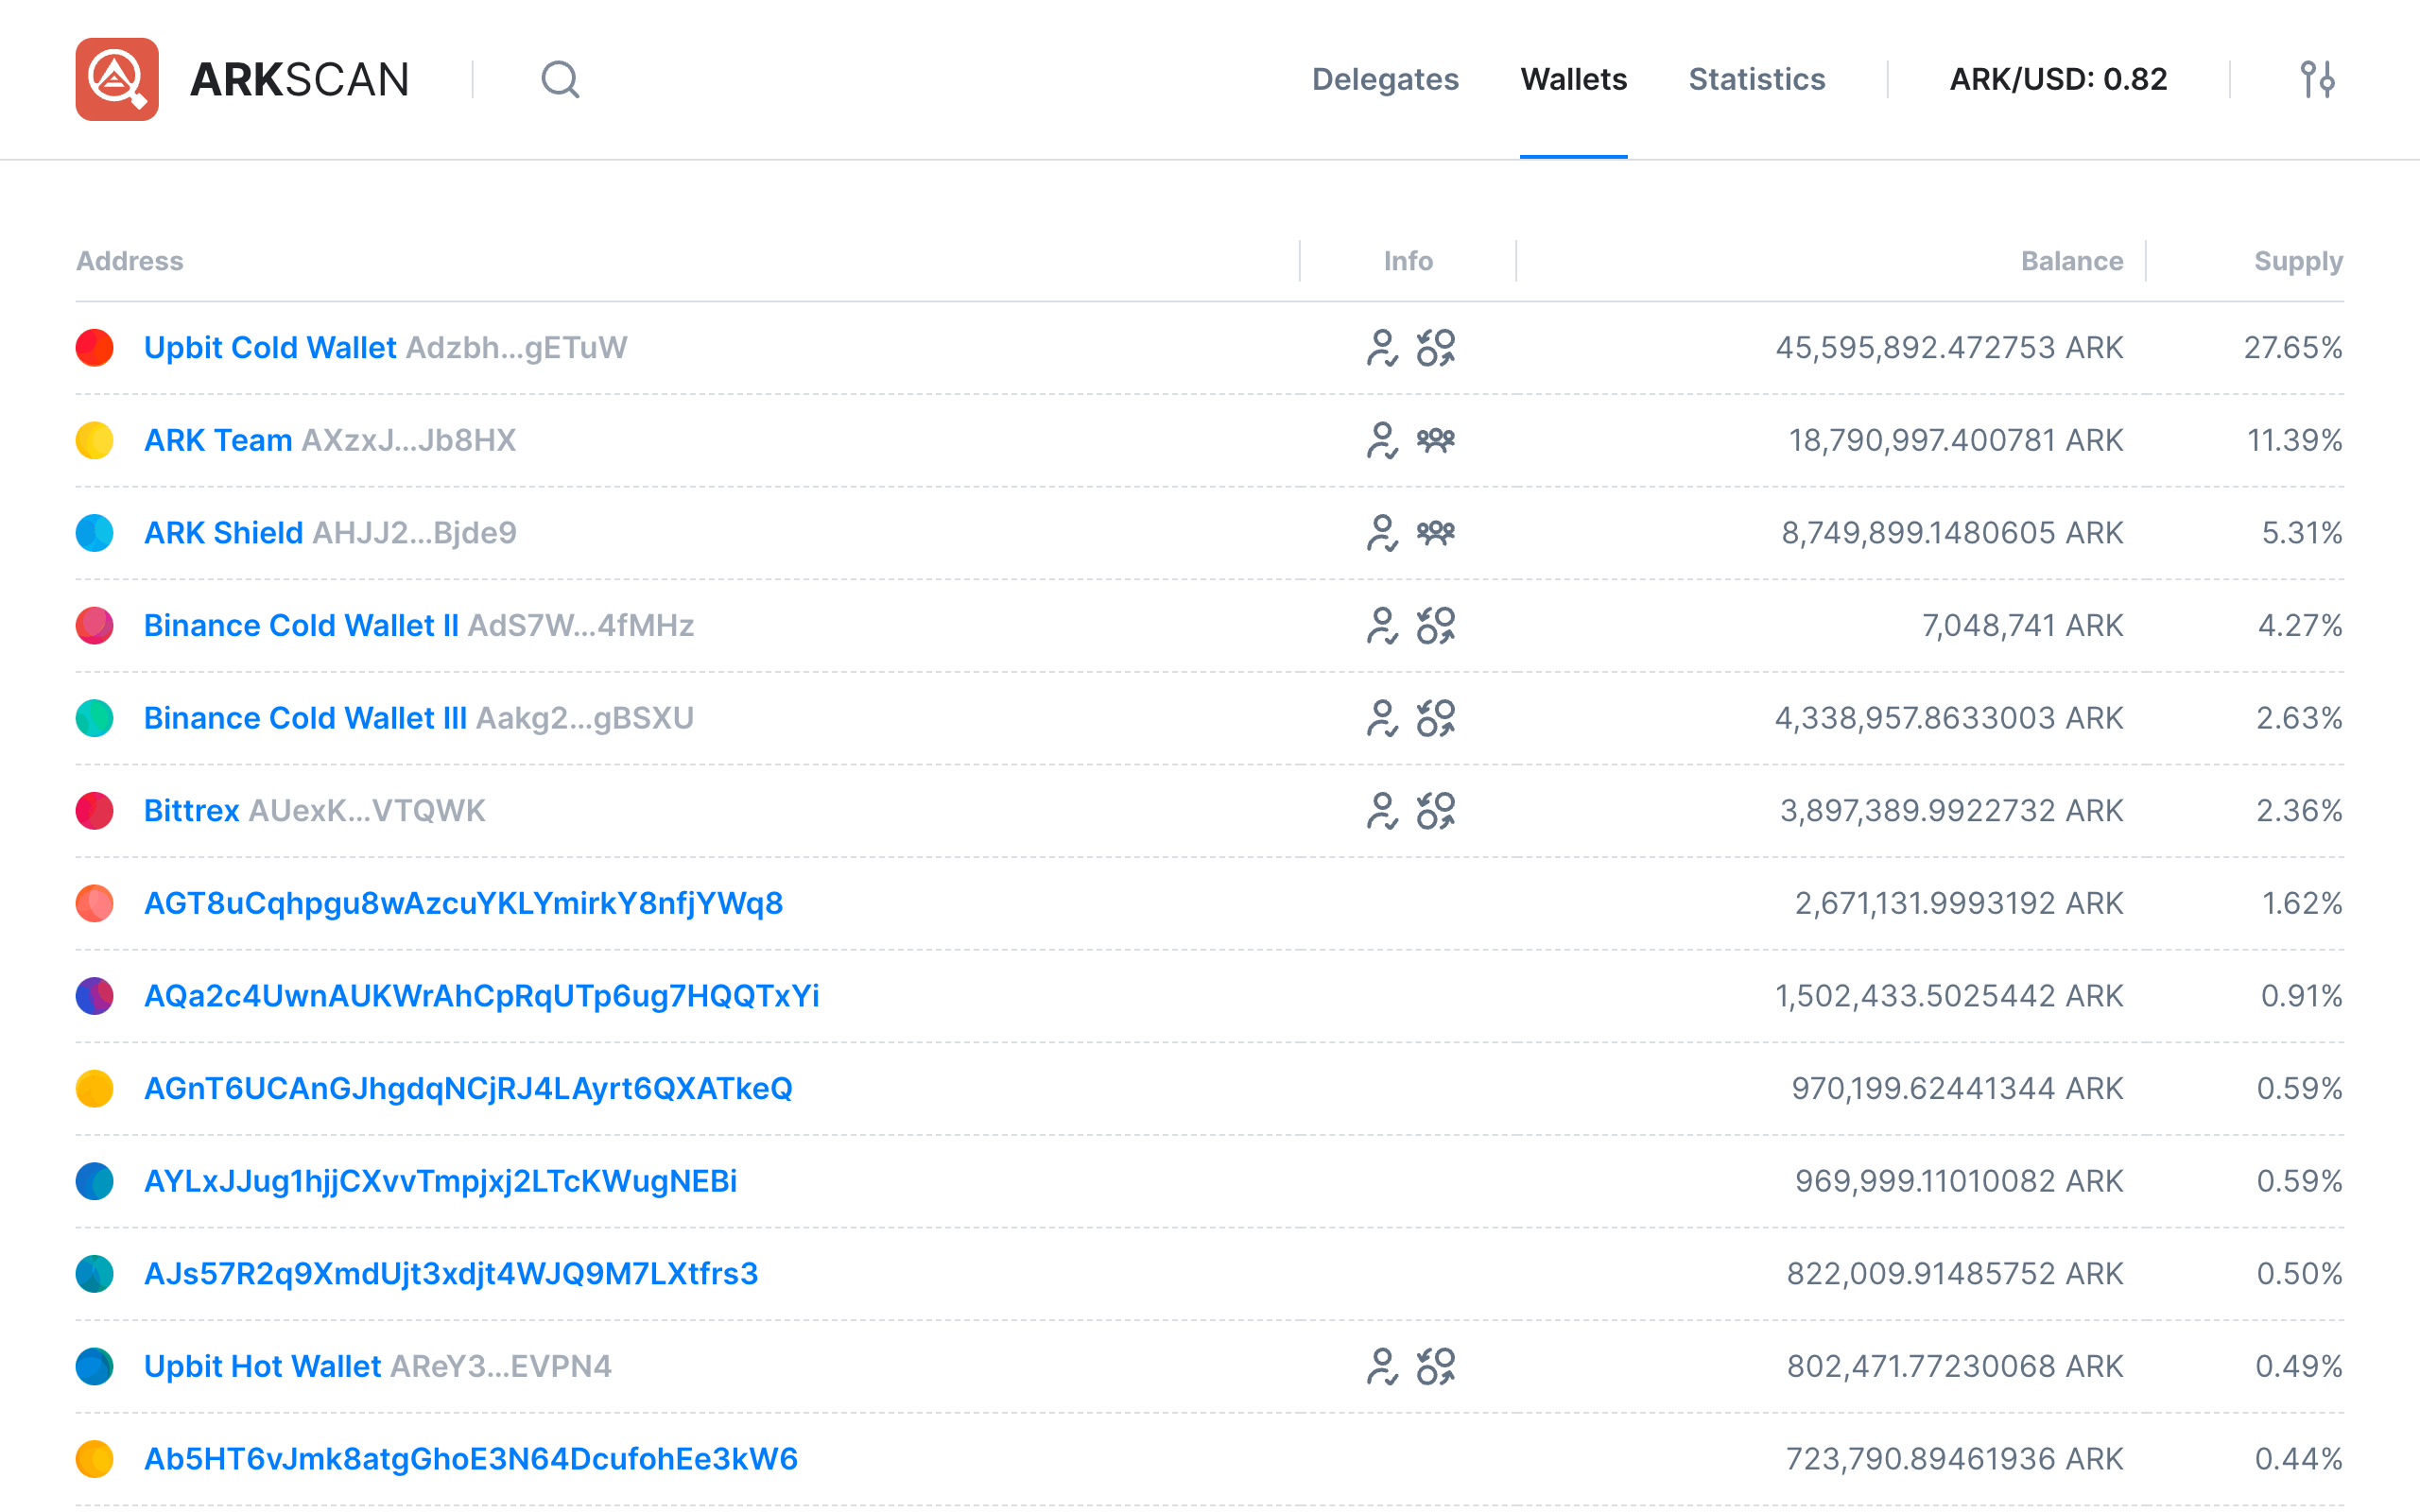Click the avatar beside Binance Cold Wallet II

coord(95,626)
